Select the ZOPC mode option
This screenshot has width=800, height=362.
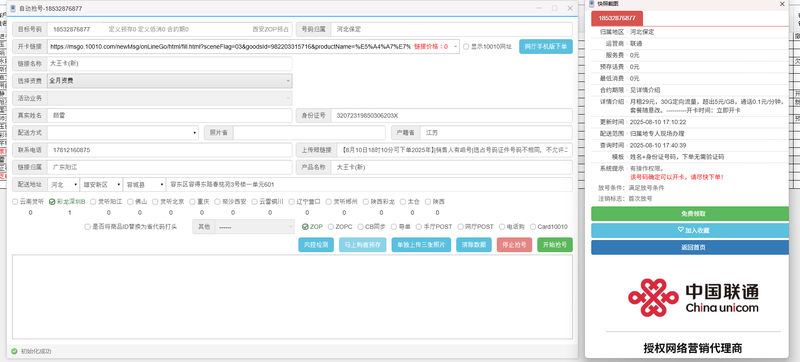tap(331, 226)
